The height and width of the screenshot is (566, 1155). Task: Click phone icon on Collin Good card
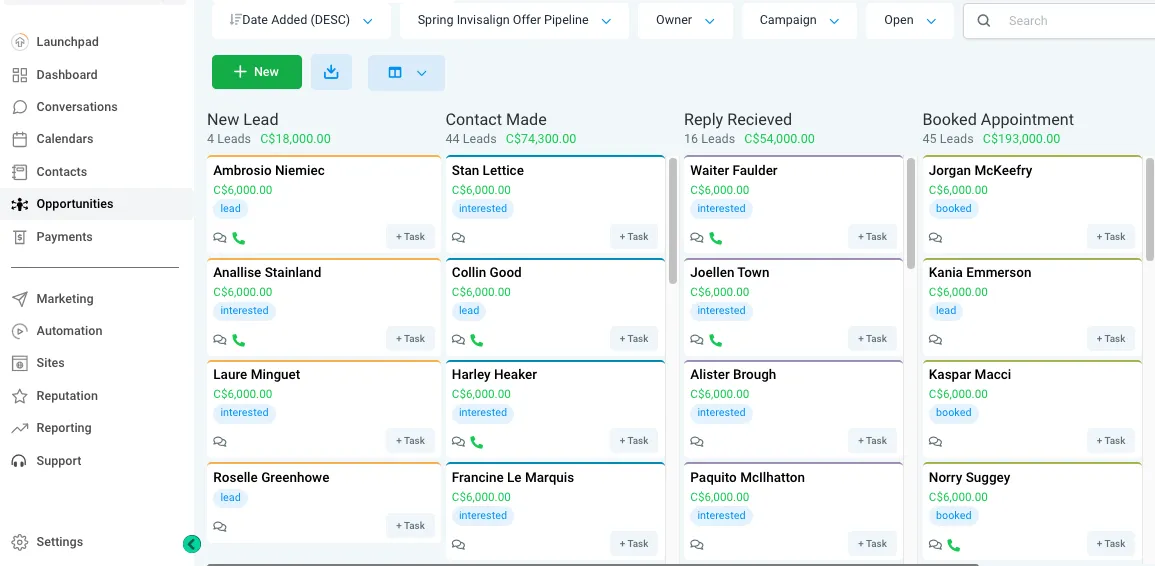coord(477,340)
